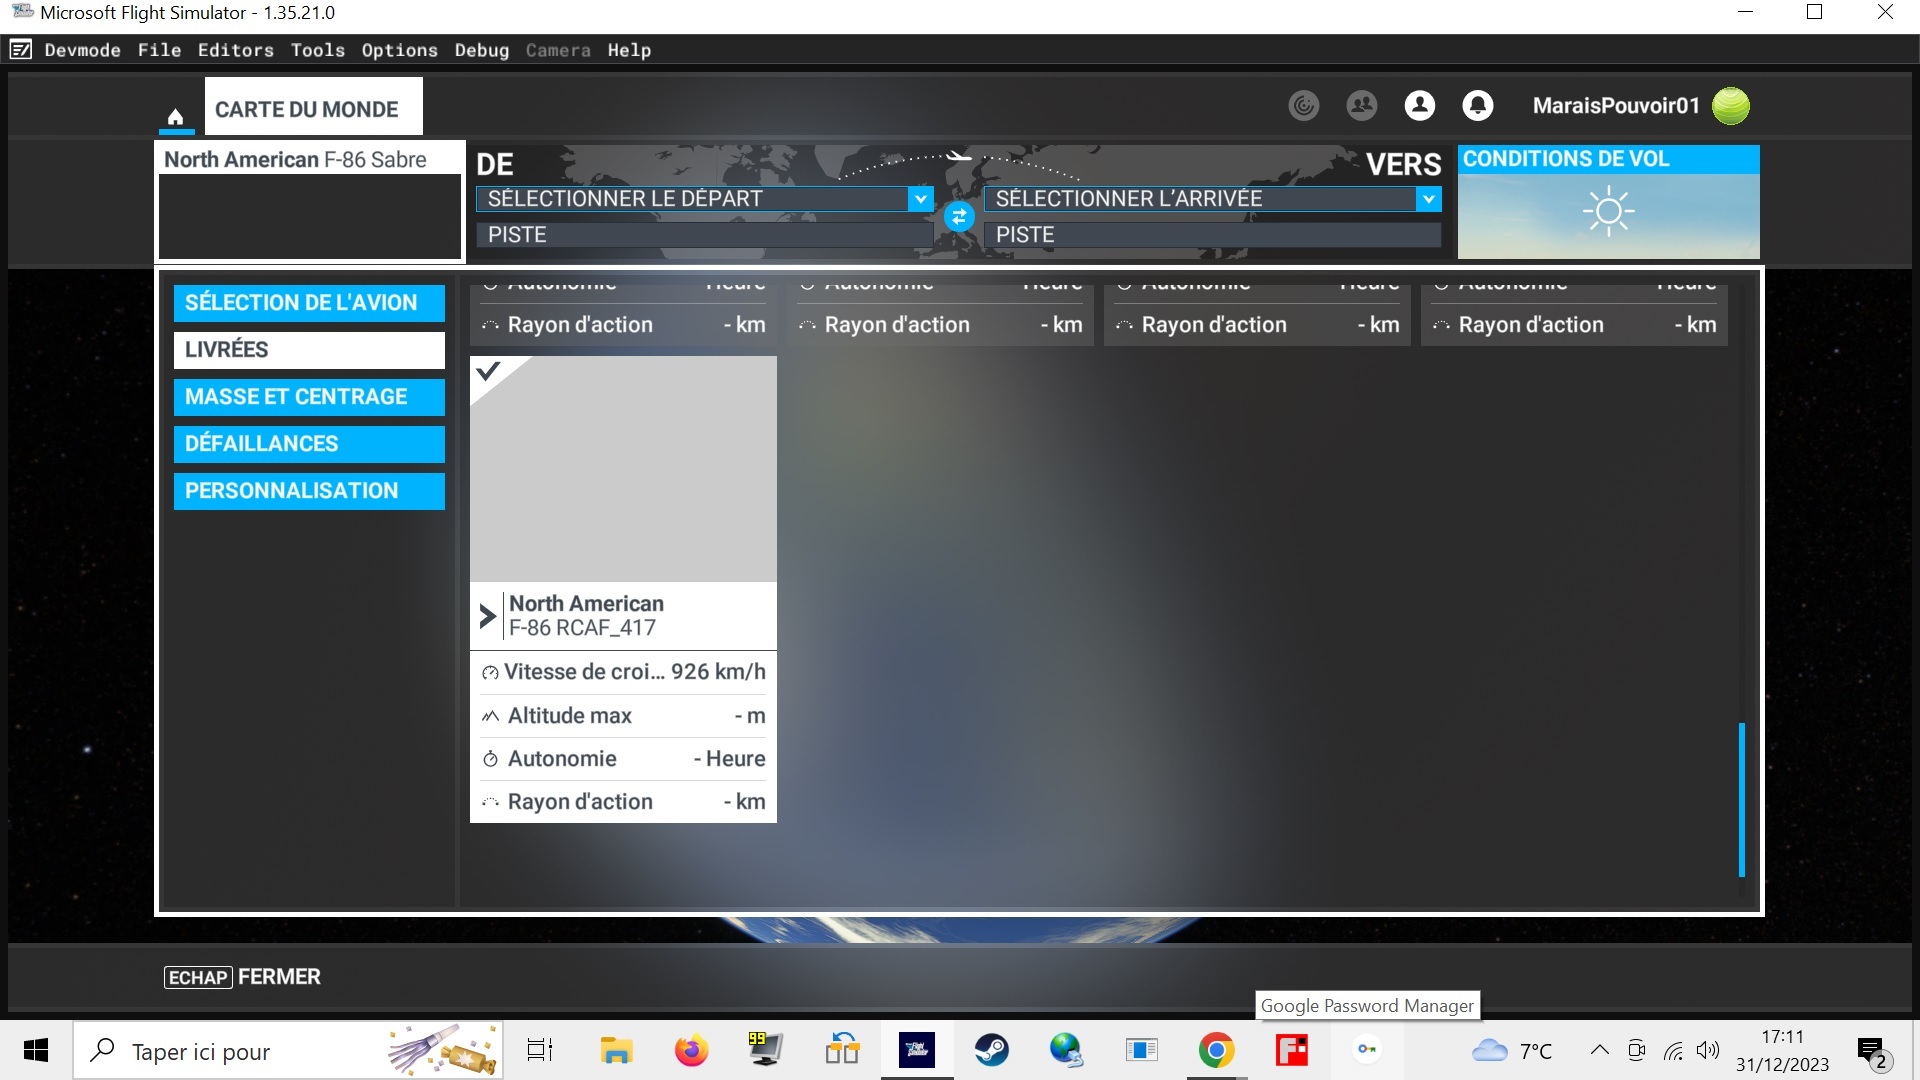Viewport: 1920px width, 1080px height.
Task: Open the multiplayer group icon
Action: point(1361,106)
